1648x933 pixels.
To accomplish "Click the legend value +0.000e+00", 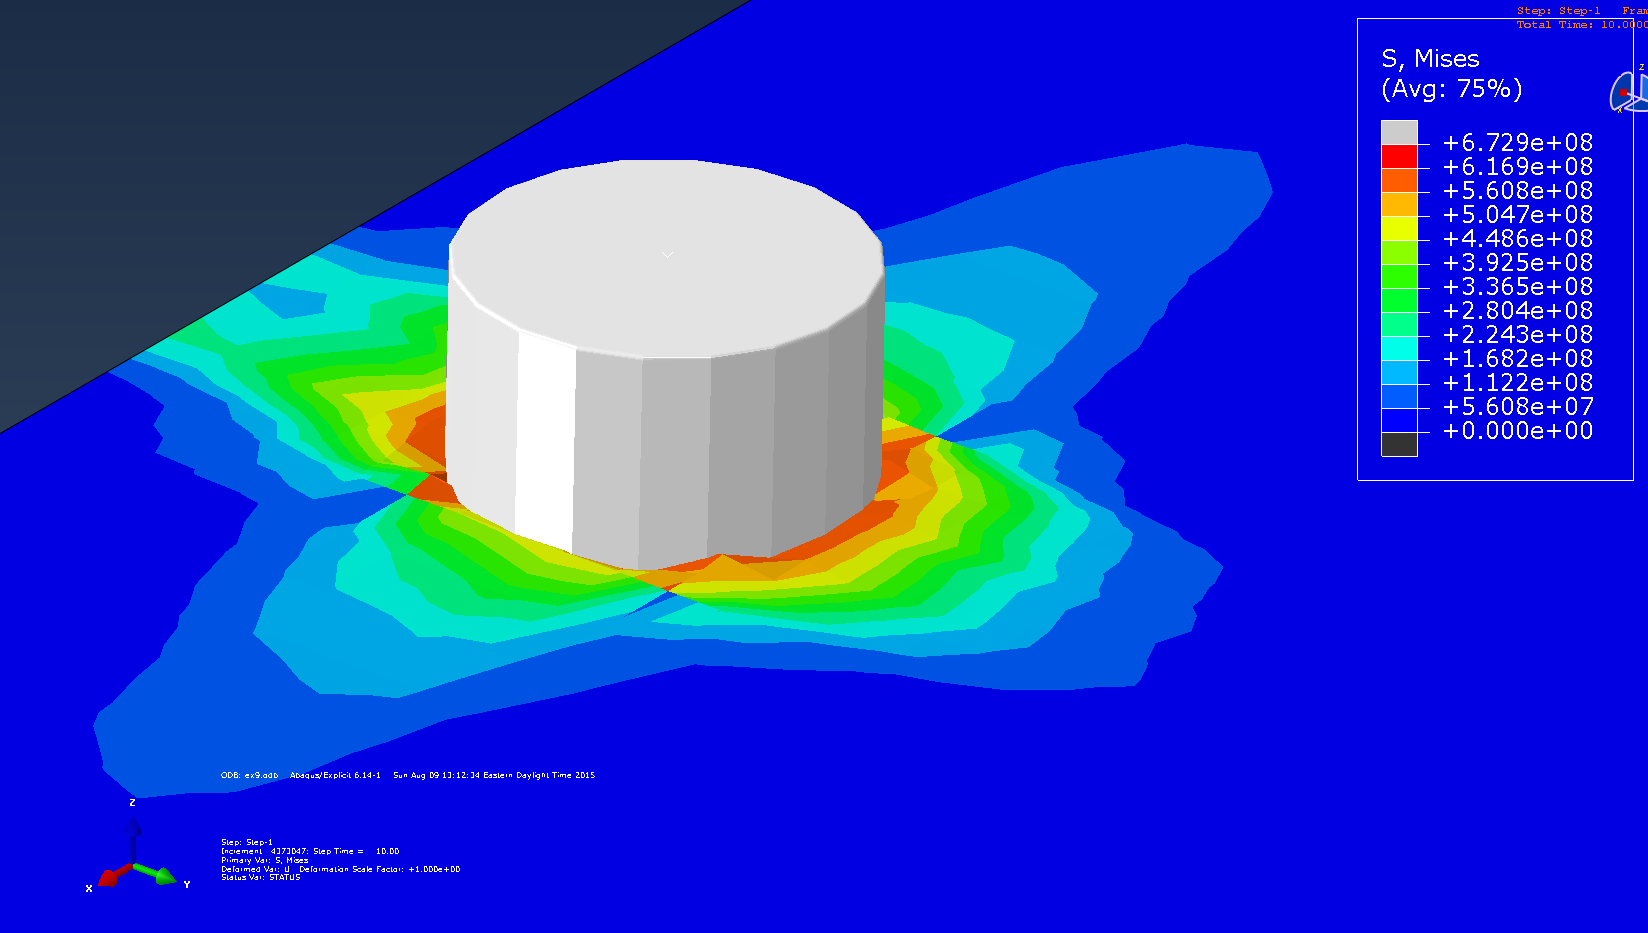I will point(1518,431).
